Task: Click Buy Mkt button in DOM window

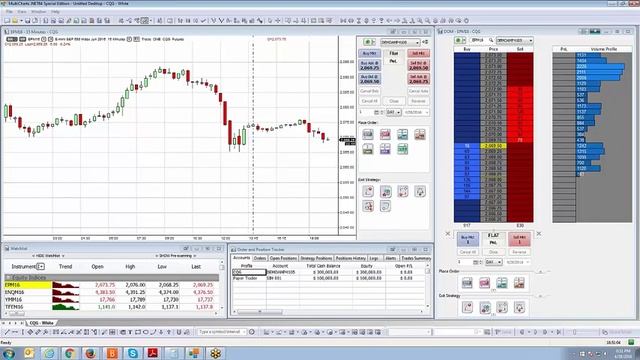Action: pyautogui.click(x=467, y=239)
